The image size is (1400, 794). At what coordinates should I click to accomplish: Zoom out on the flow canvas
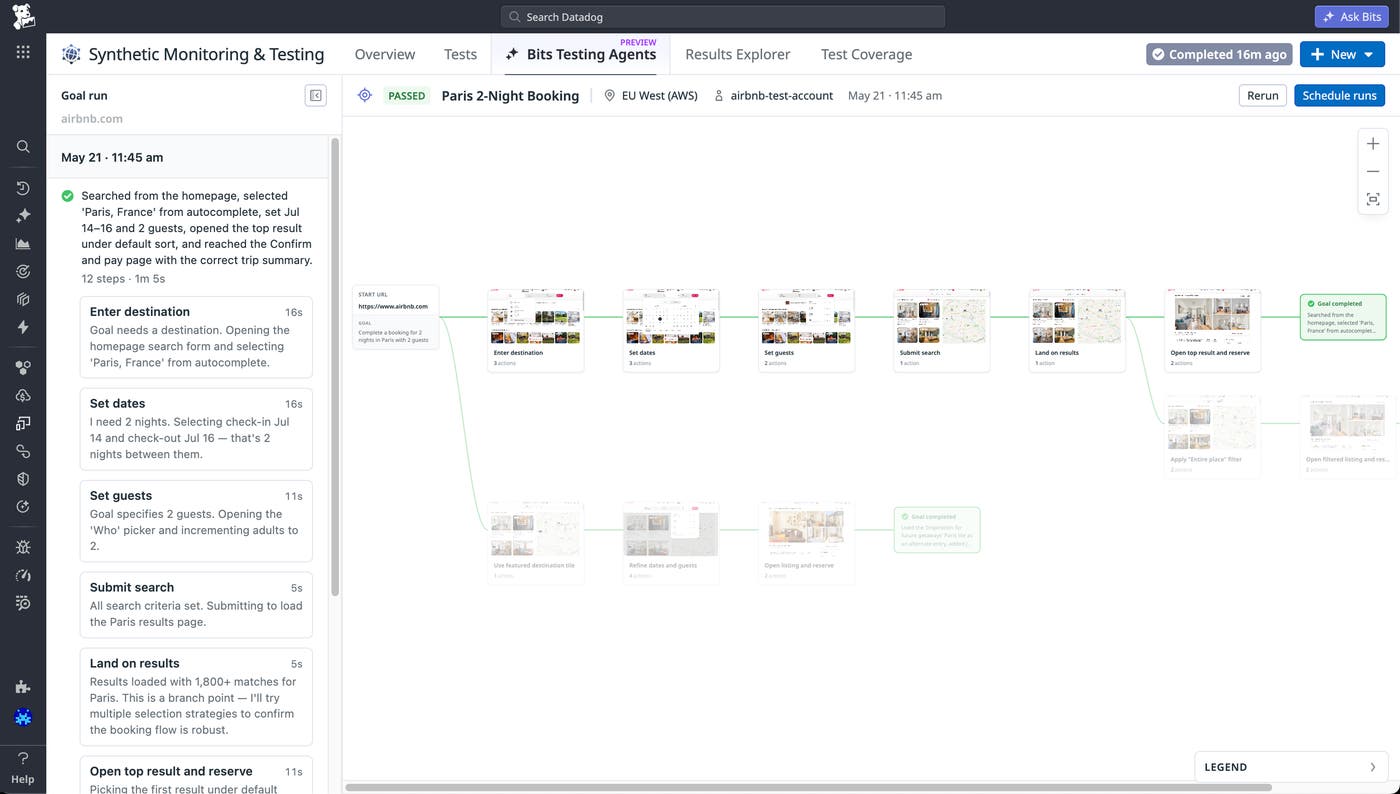1373,172
